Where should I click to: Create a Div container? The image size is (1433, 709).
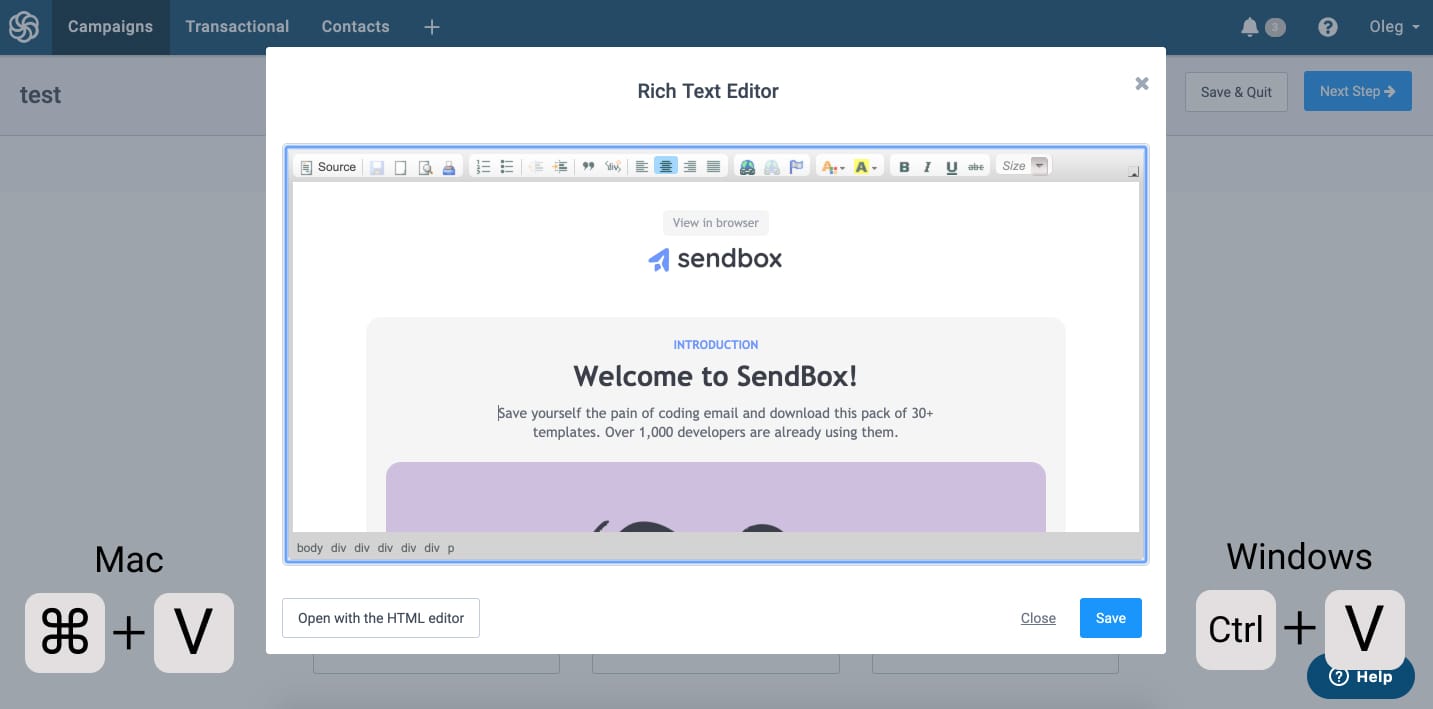613,167
